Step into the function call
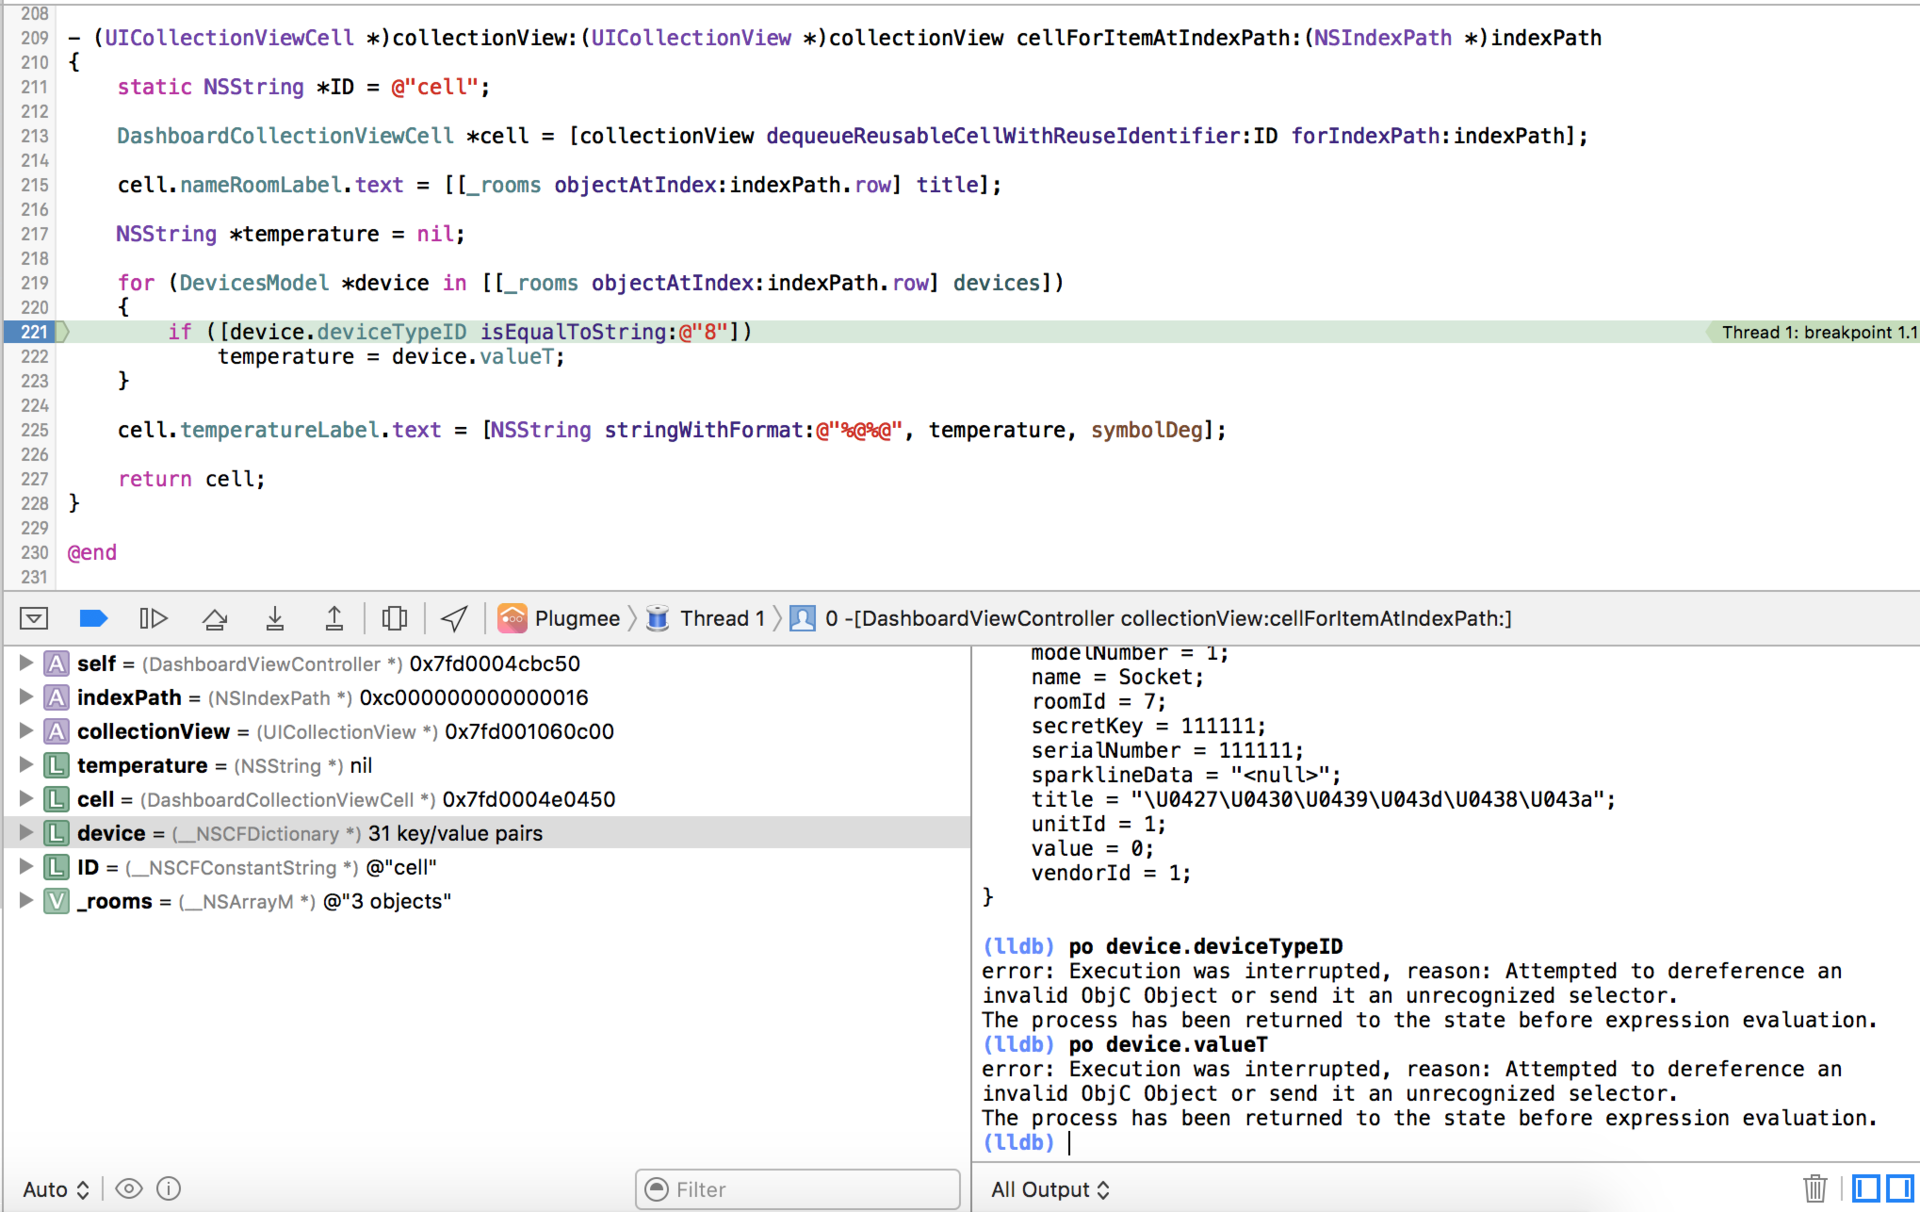Viewport: 1920px width, 1212px height. tap(275, 618)
